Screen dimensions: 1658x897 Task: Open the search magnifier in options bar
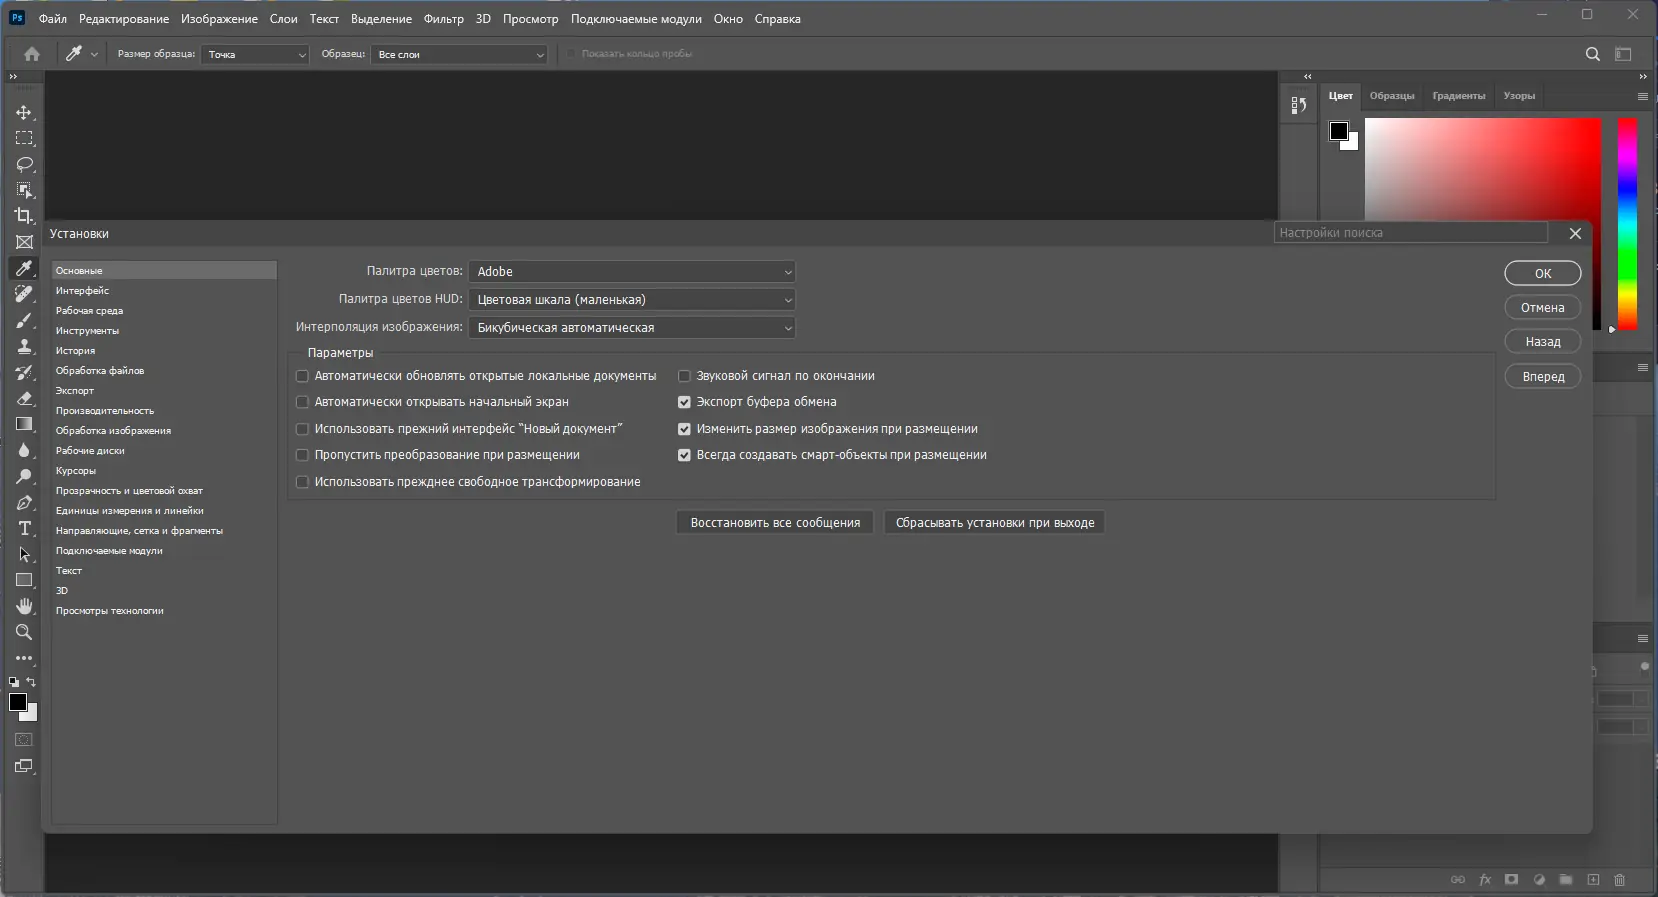coord(1593,54)
